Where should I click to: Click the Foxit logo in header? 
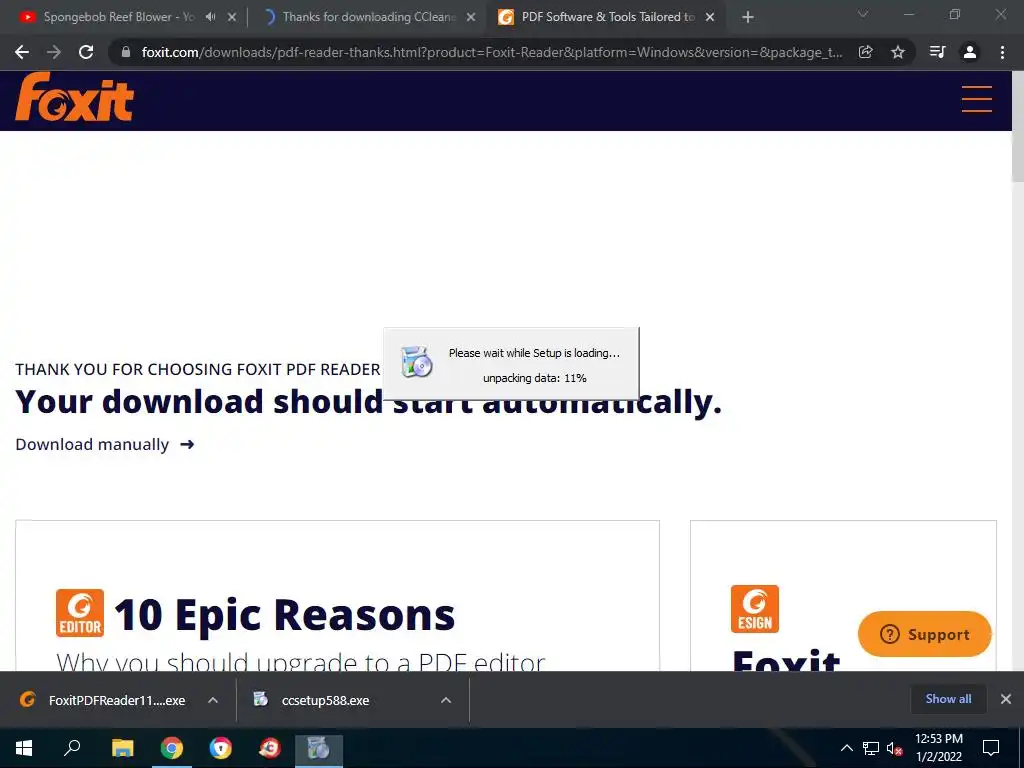point(74,97)
